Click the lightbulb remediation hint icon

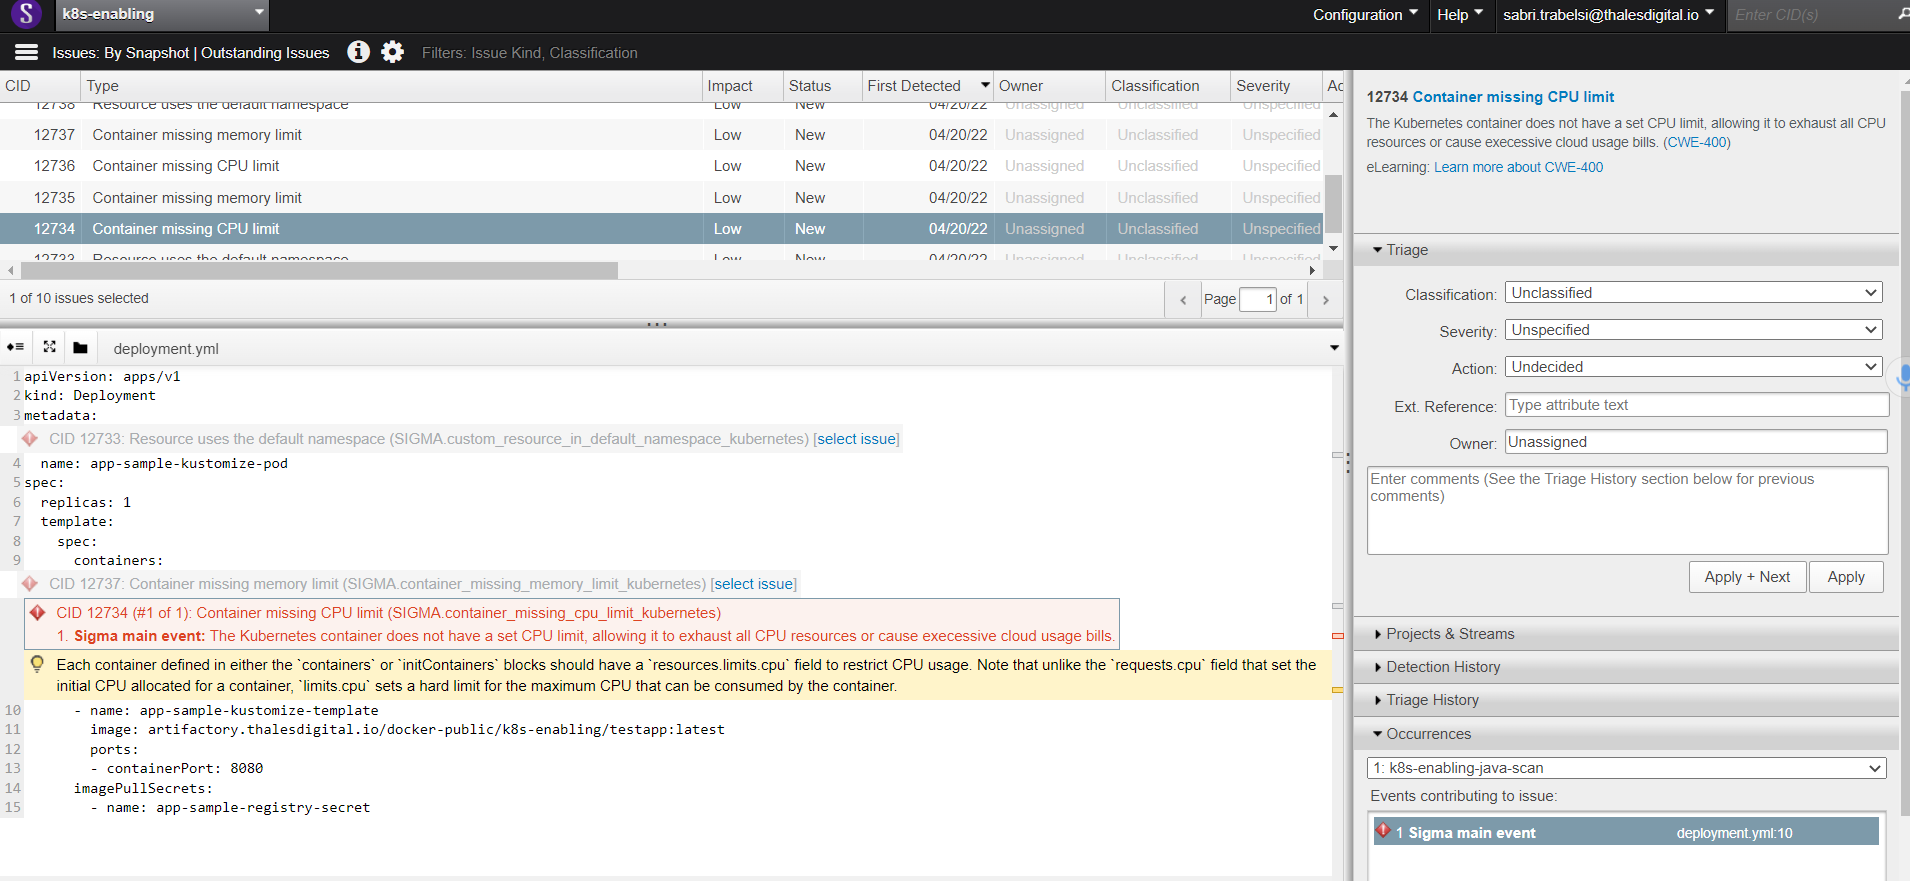(x=37, y=664)
